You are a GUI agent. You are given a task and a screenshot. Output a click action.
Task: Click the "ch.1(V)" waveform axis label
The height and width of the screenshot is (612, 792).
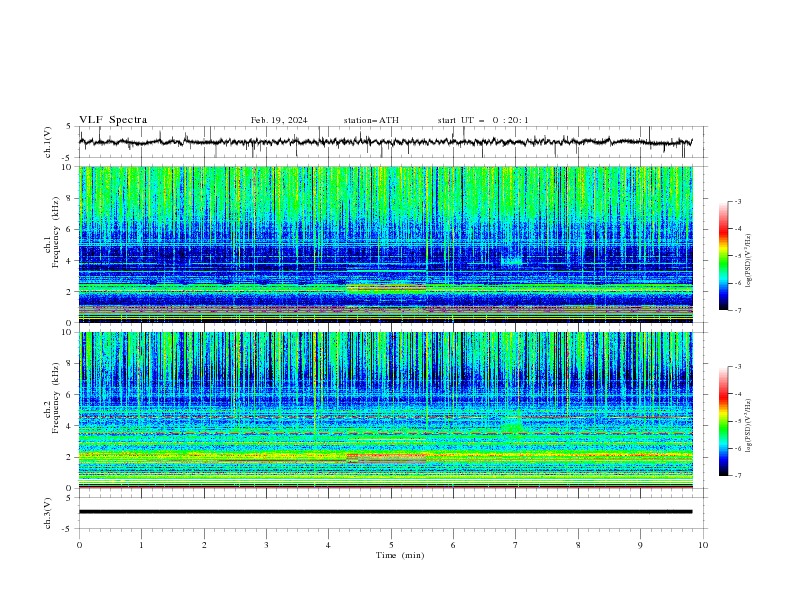point(48,142)
